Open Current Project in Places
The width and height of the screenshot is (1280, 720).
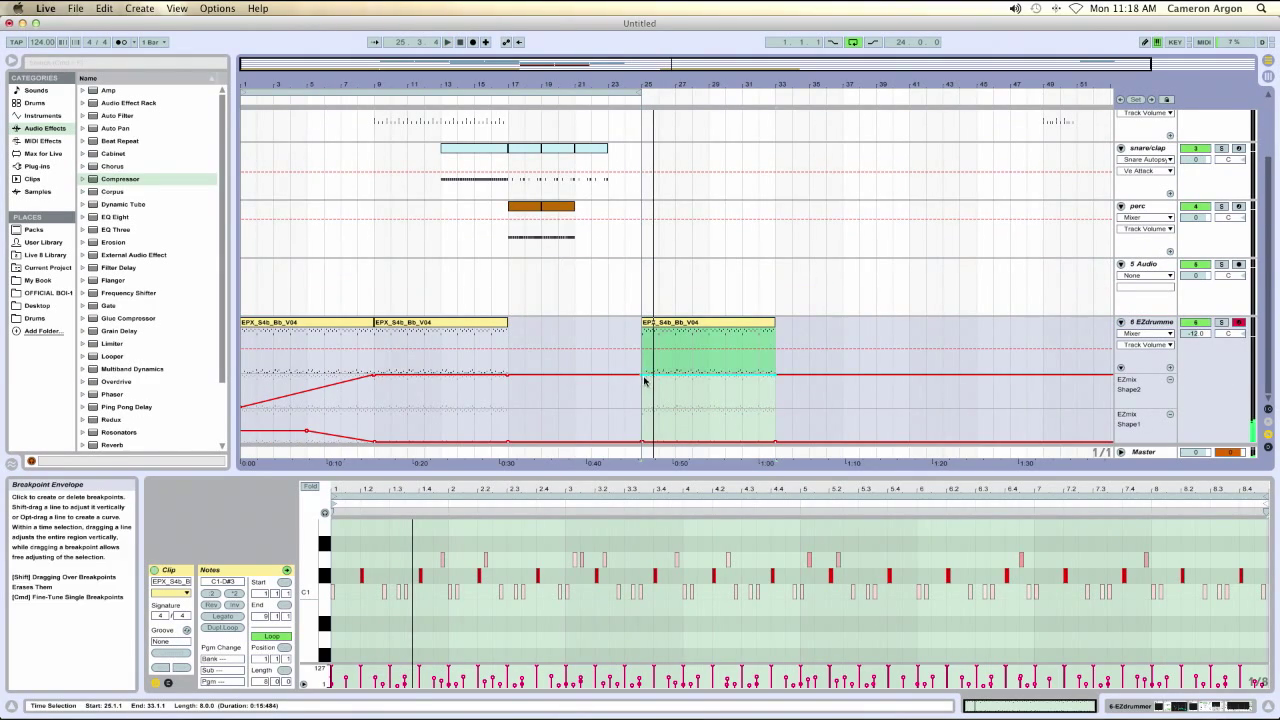(48, 268)
